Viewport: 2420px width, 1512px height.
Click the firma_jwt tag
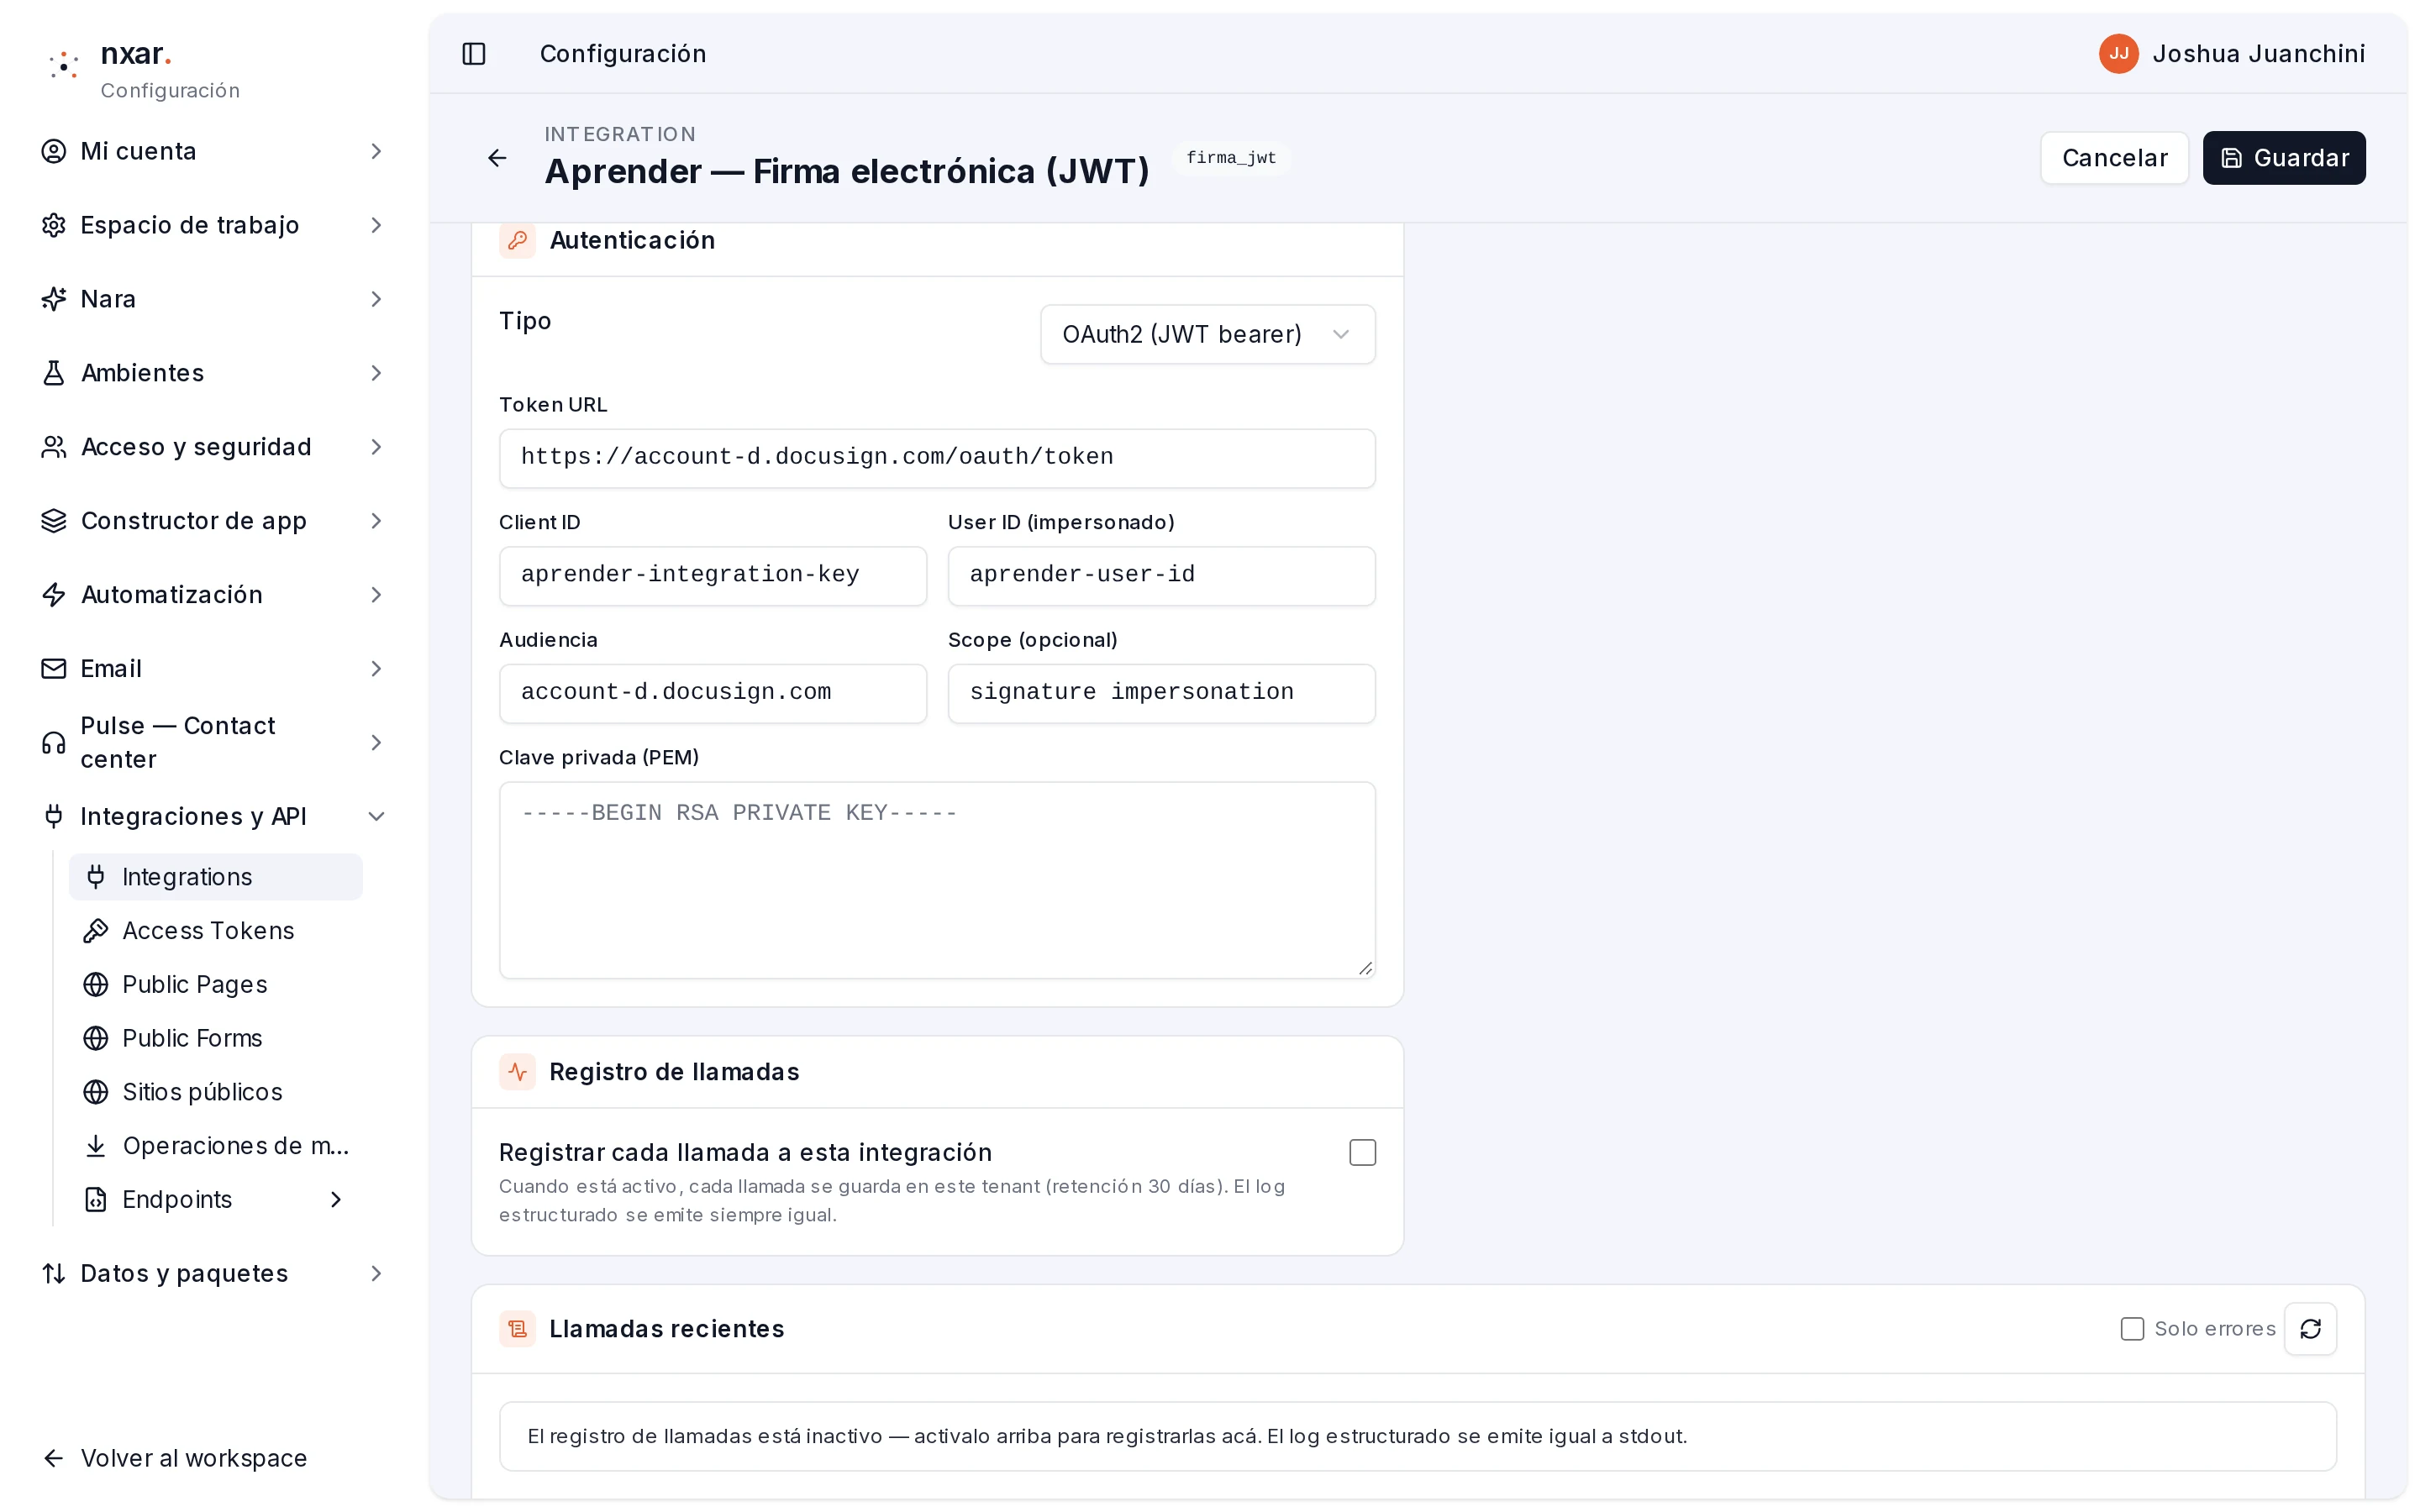(x=1231, y=158)
